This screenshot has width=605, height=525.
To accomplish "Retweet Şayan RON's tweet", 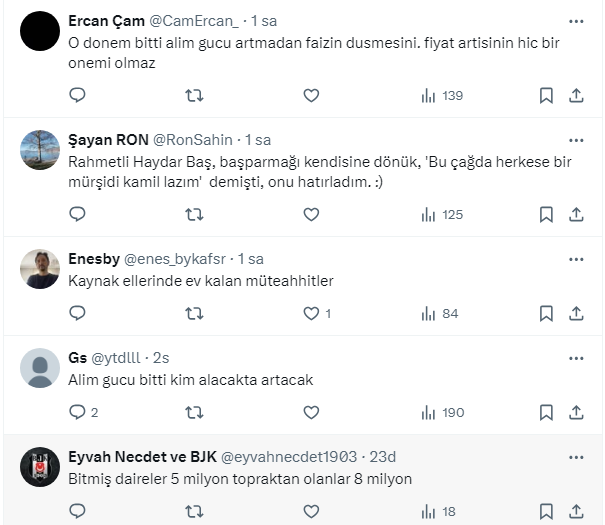I will 195,214.
